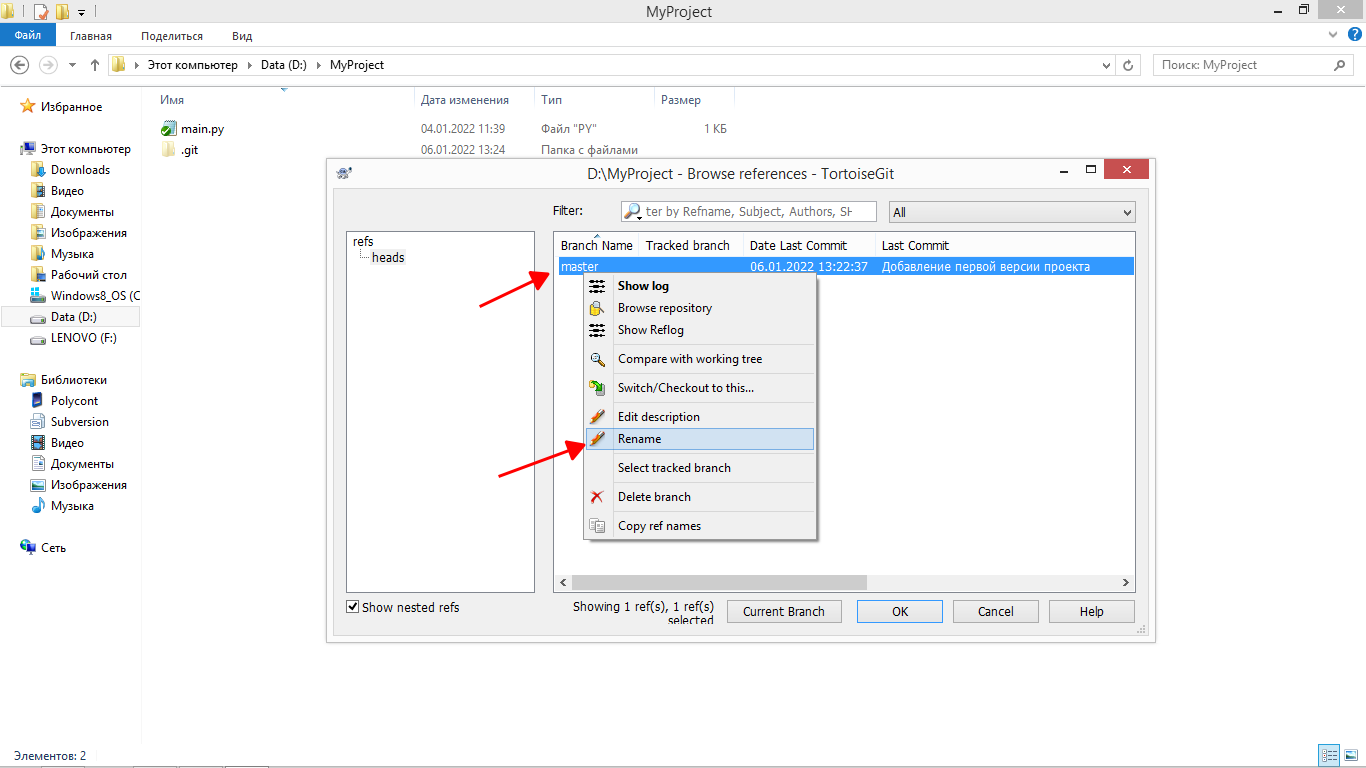The width and height of the screenshot is (1366, 768).
Task: Select the master branch row
Action: point(844,267)
